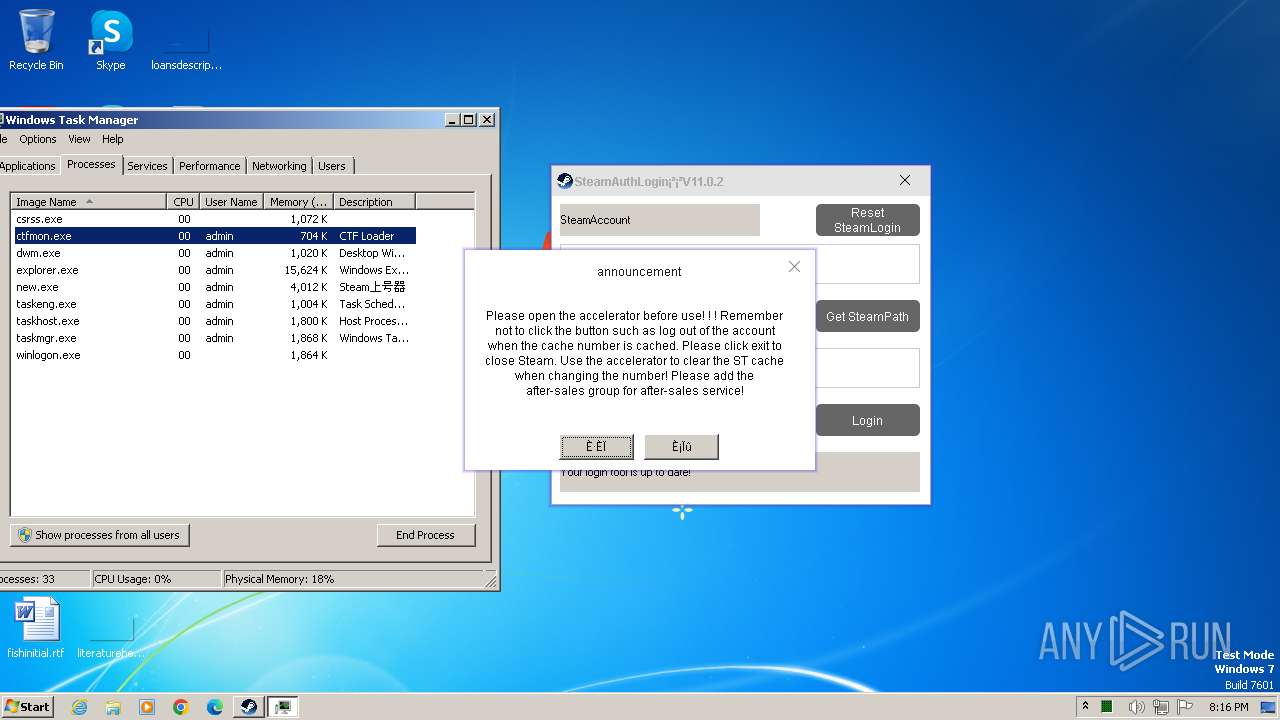The image size is (1280, 720).
Task: Switch to Users tab
Action: click(x=332, y=166)
